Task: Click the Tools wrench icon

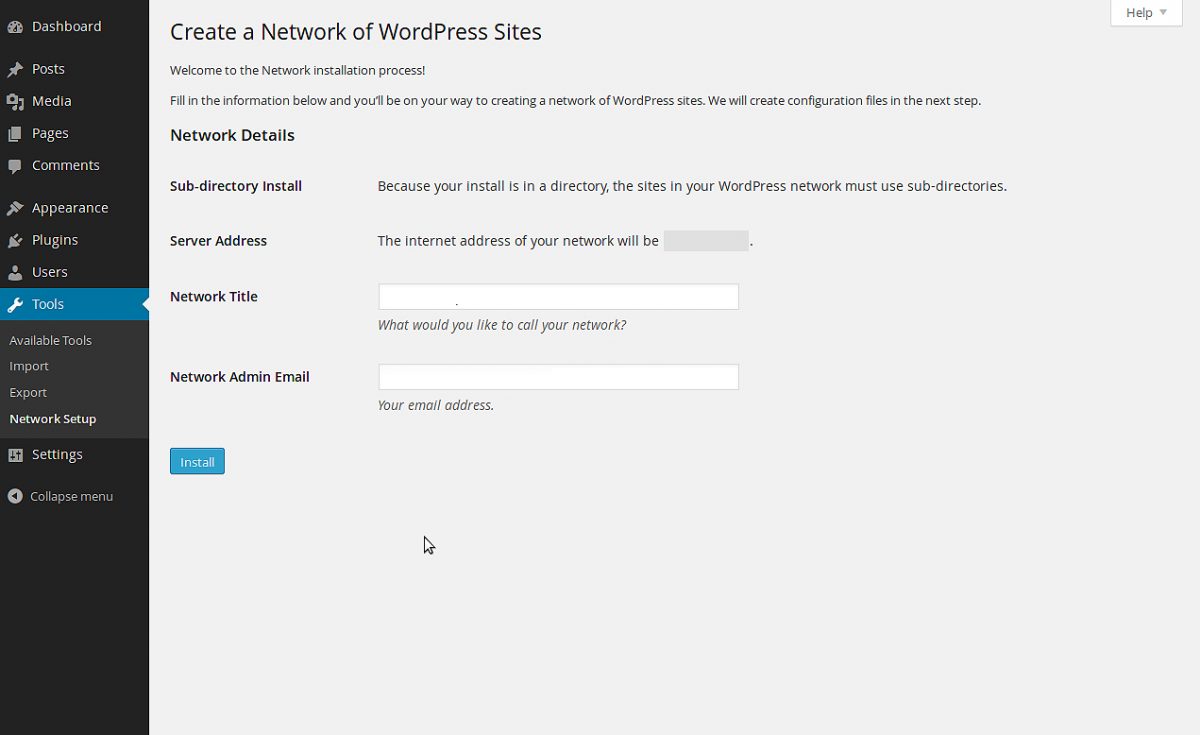Action: click(15, 303)
